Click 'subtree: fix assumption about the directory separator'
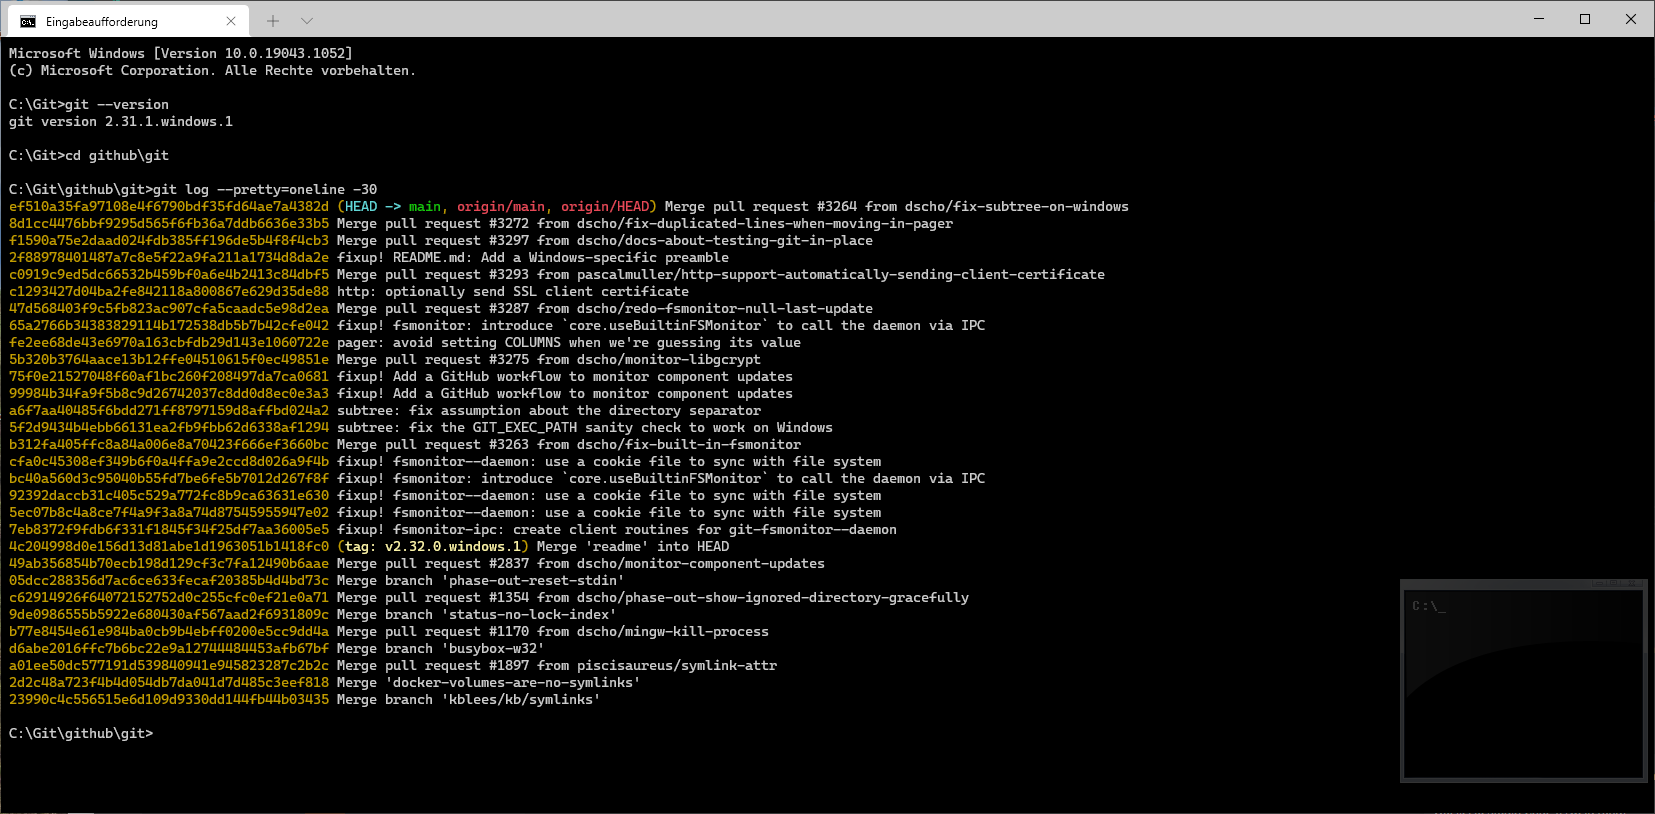The width and height of the screenshot is (1655, 814). pos(549,411)
